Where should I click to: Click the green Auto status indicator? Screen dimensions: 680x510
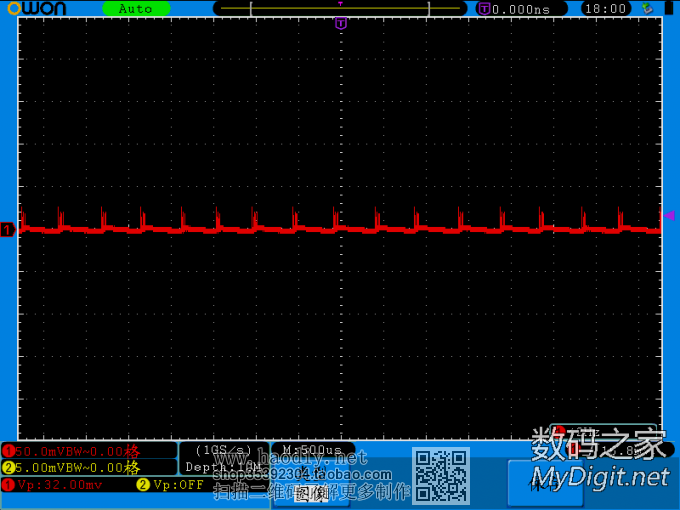click(x=136, y=8)
